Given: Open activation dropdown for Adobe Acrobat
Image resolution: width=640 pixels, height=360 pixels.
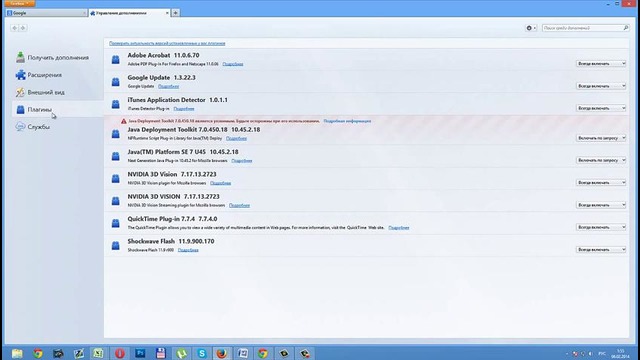Looking at the screenshot, I should tap(601, 64).
